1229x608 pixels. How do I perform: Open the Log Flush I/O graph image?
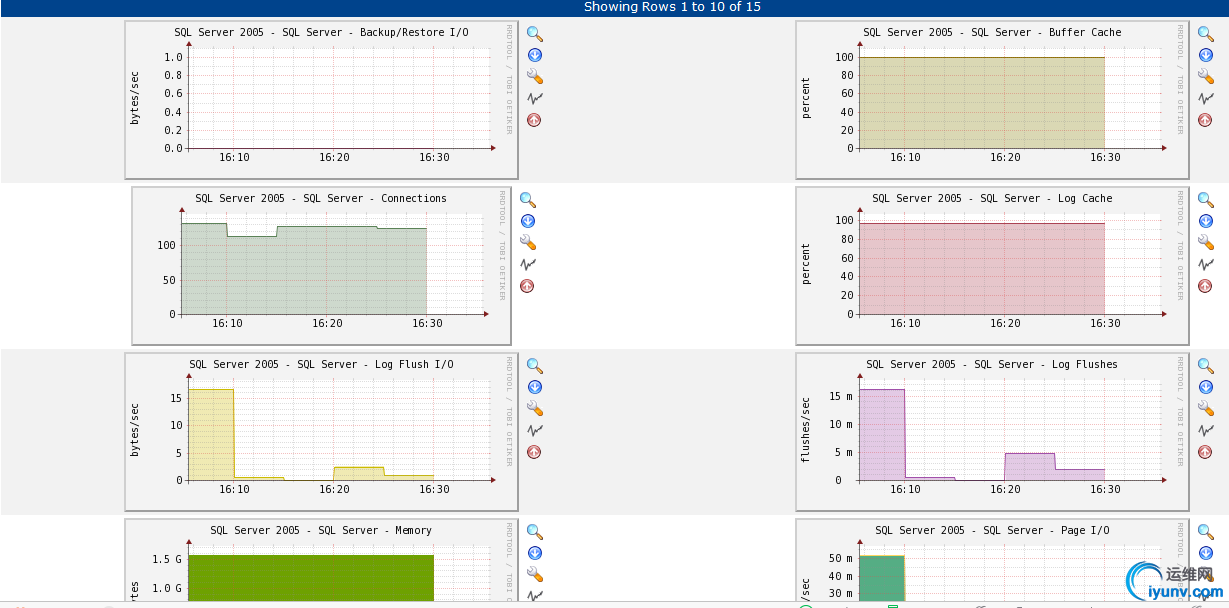point(321,431)
